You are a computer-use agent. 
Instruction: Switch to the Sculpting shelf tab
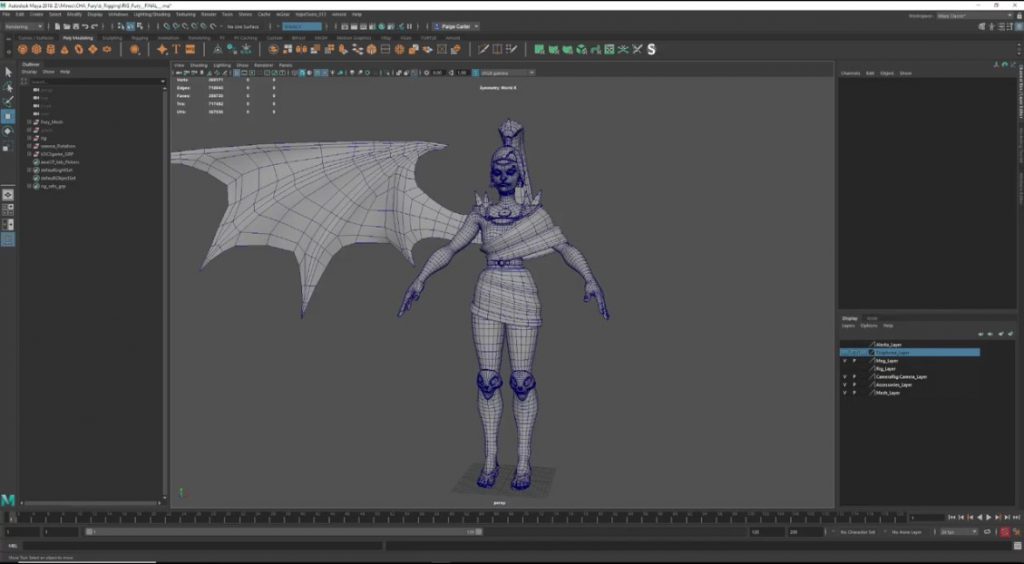click(x=112, y=38)
